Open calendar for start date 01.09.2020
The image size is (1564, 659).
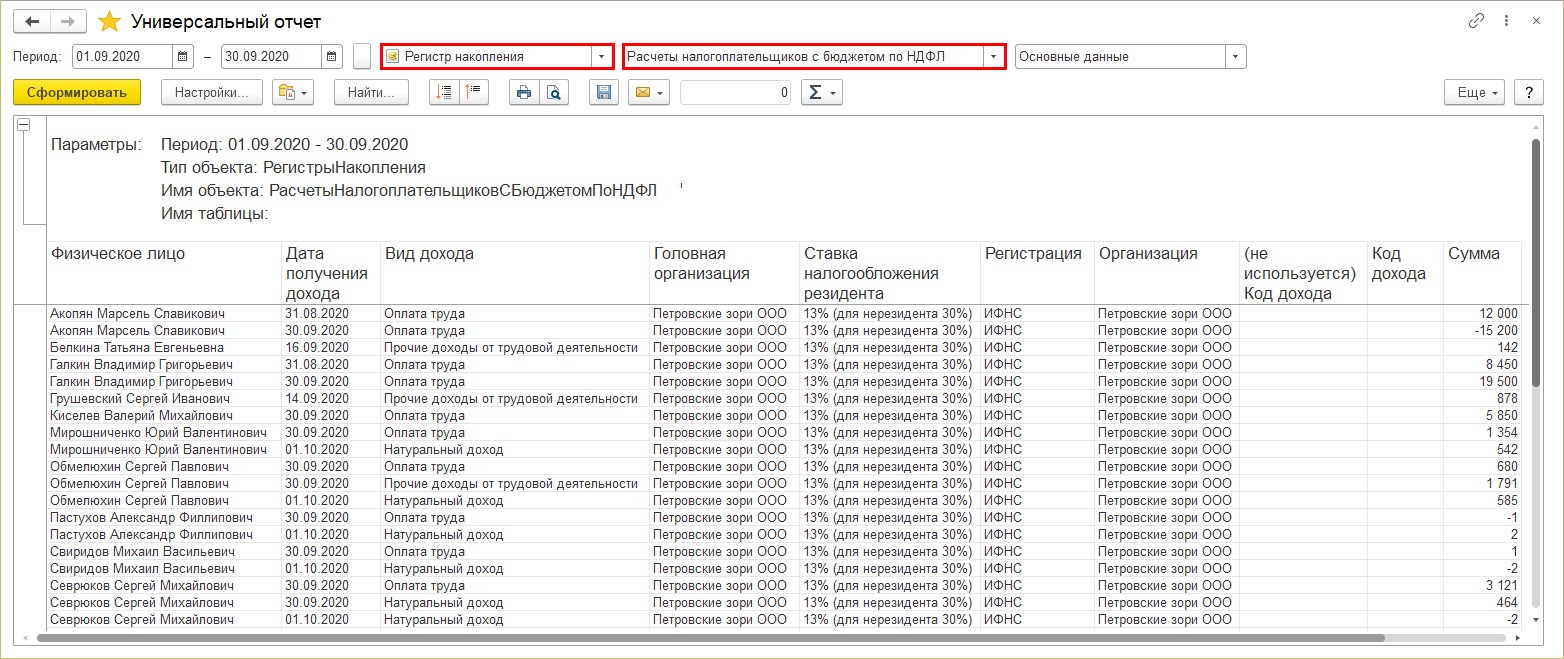click(183, 56)
